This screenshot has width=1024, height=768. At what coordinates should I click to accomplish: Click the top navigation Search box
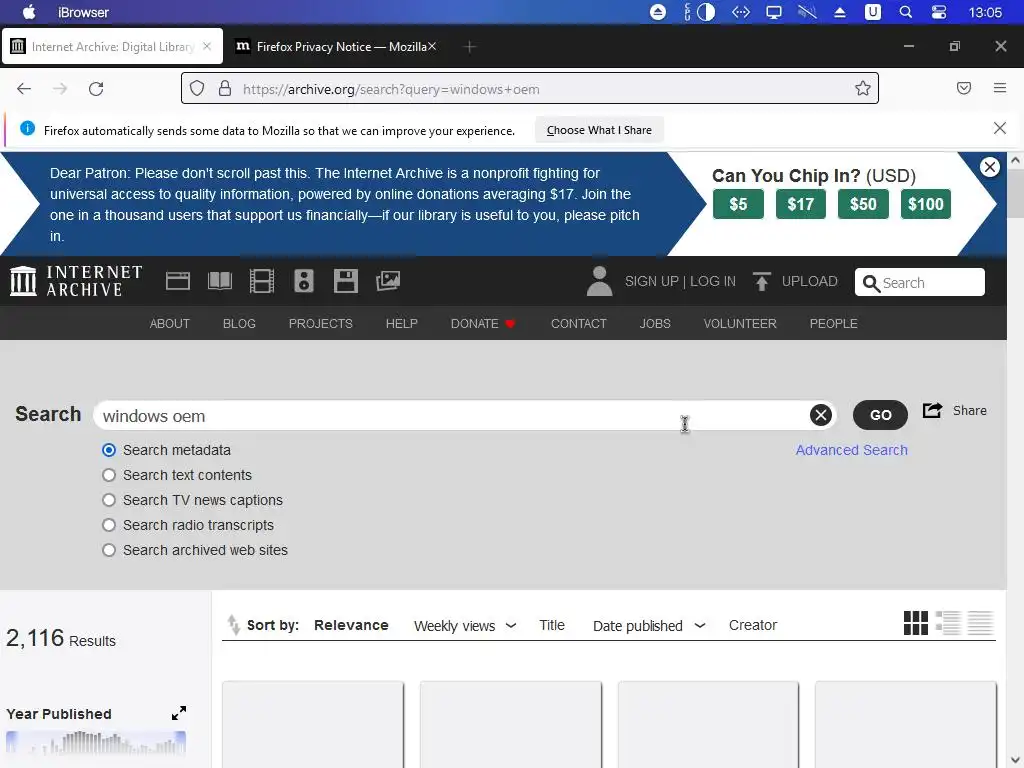pos(920,282)
